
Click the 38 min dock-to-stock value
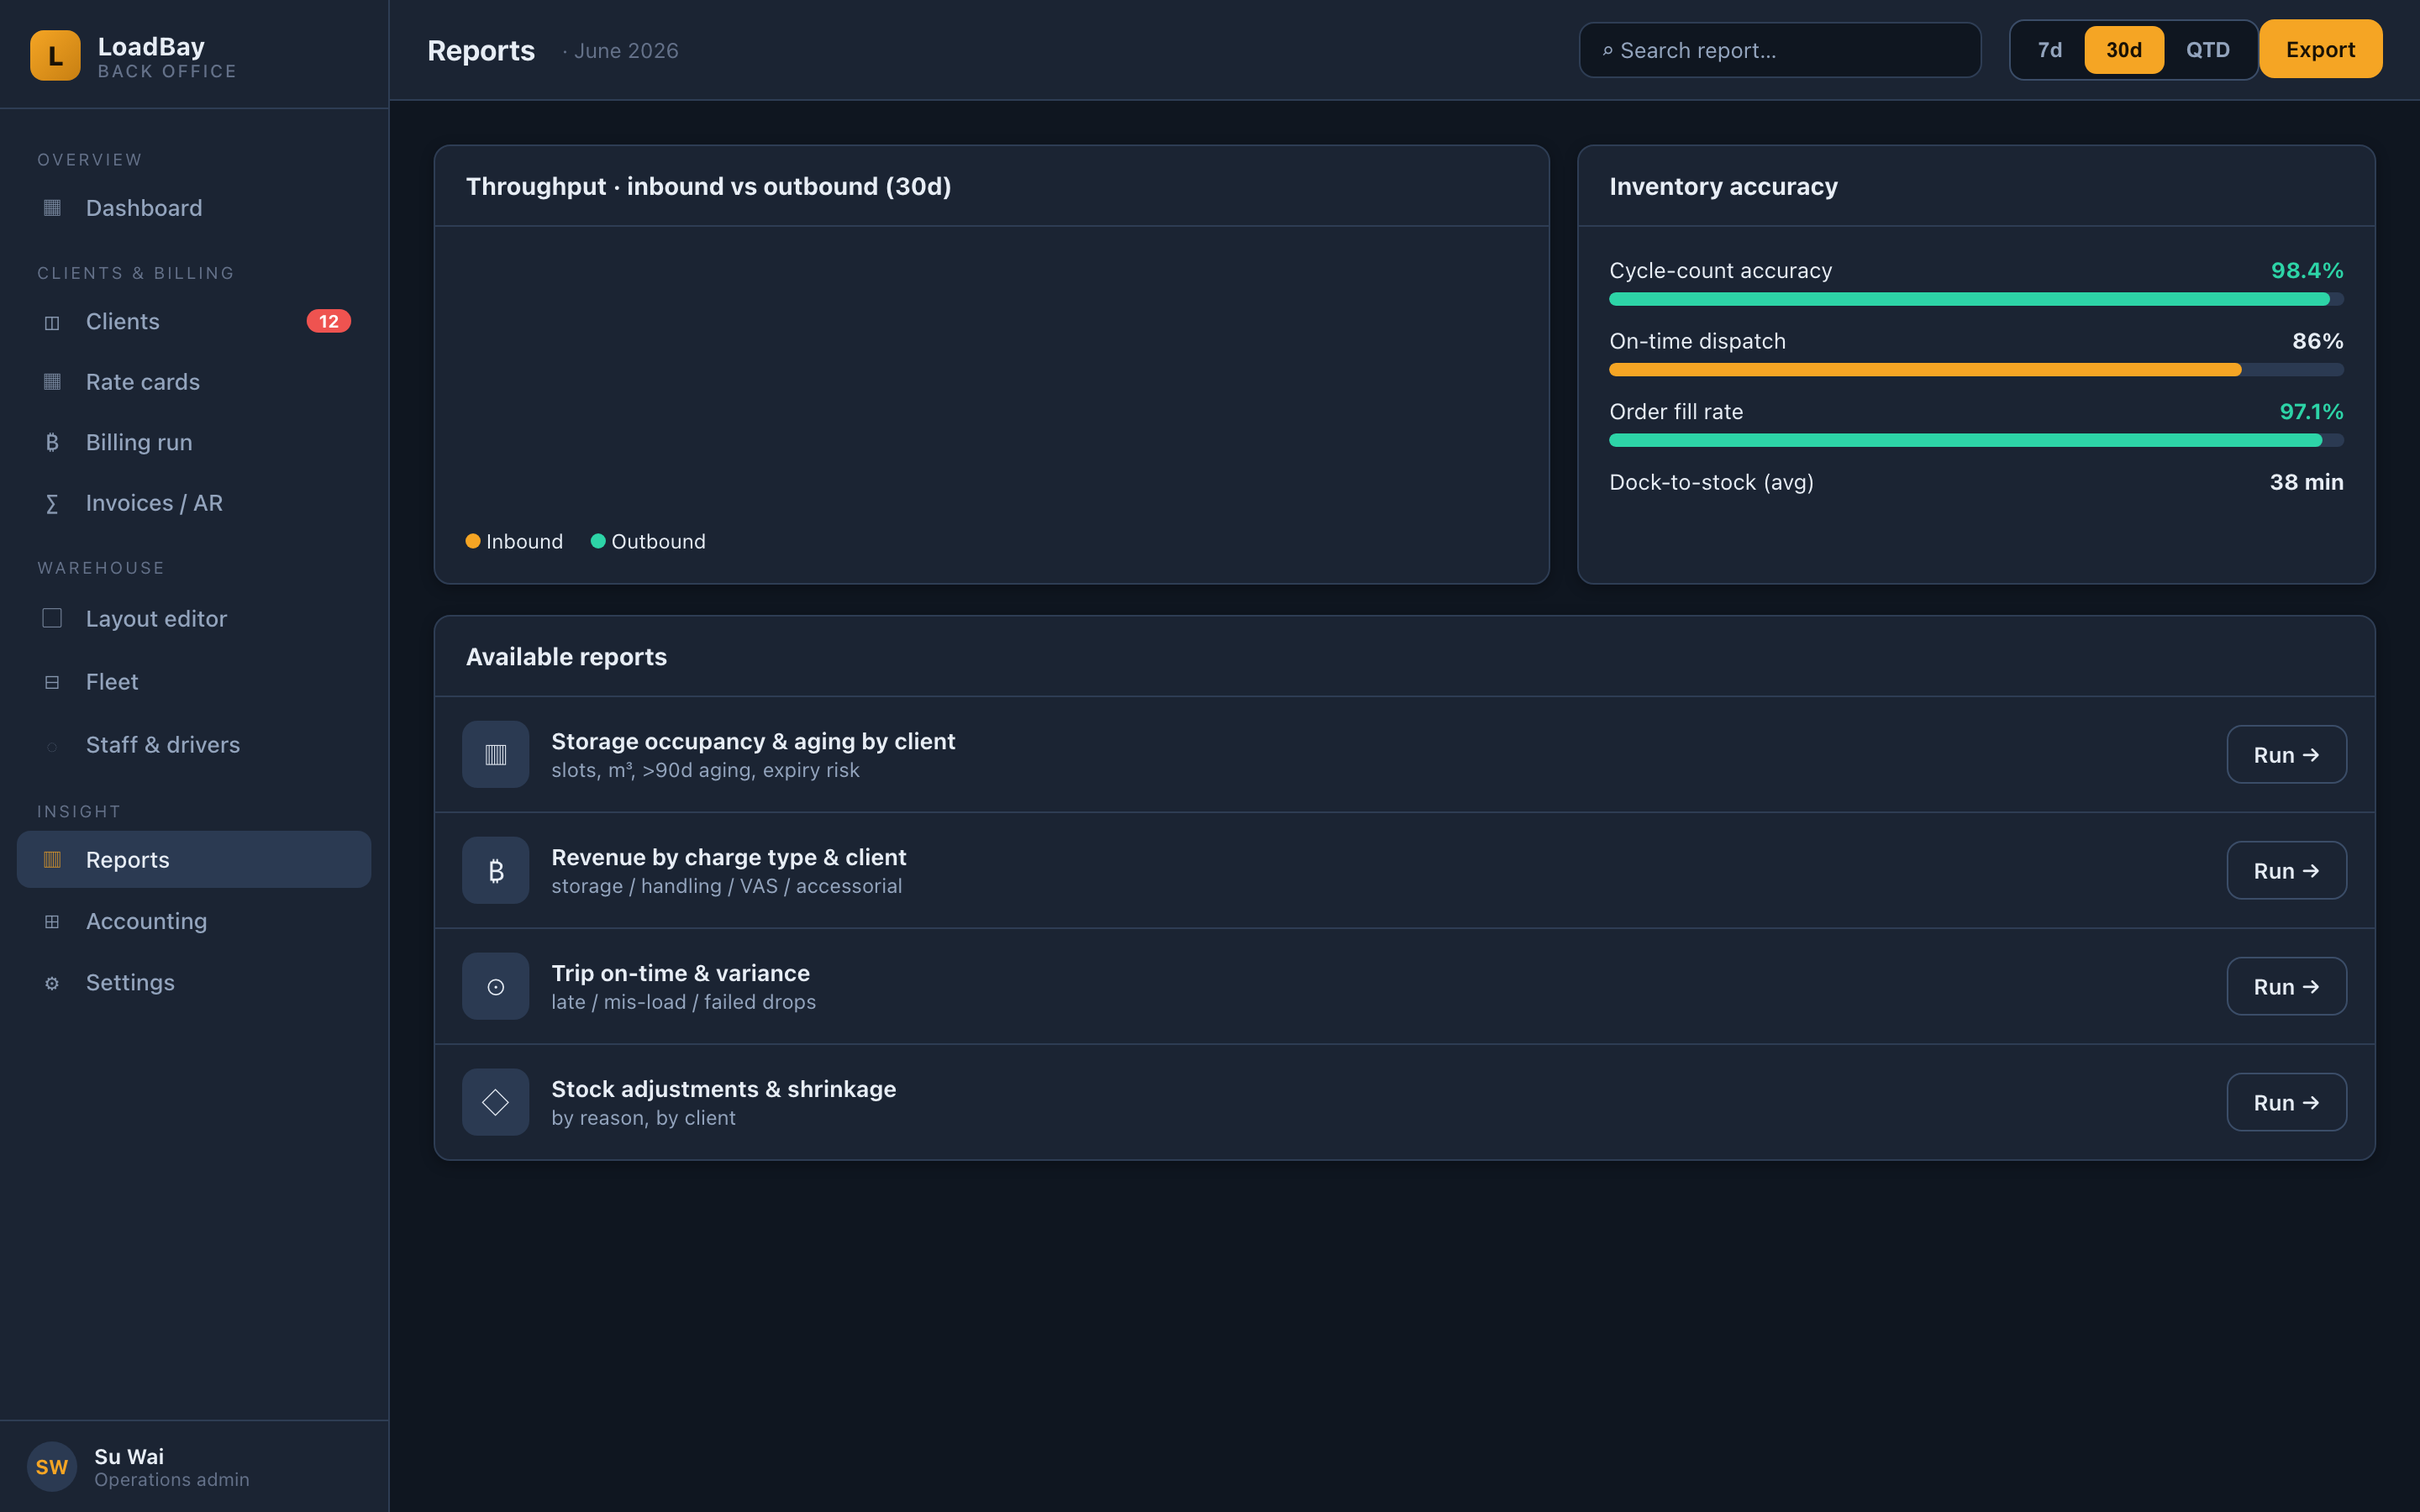pyautogui.click(x=2306, y=482)
